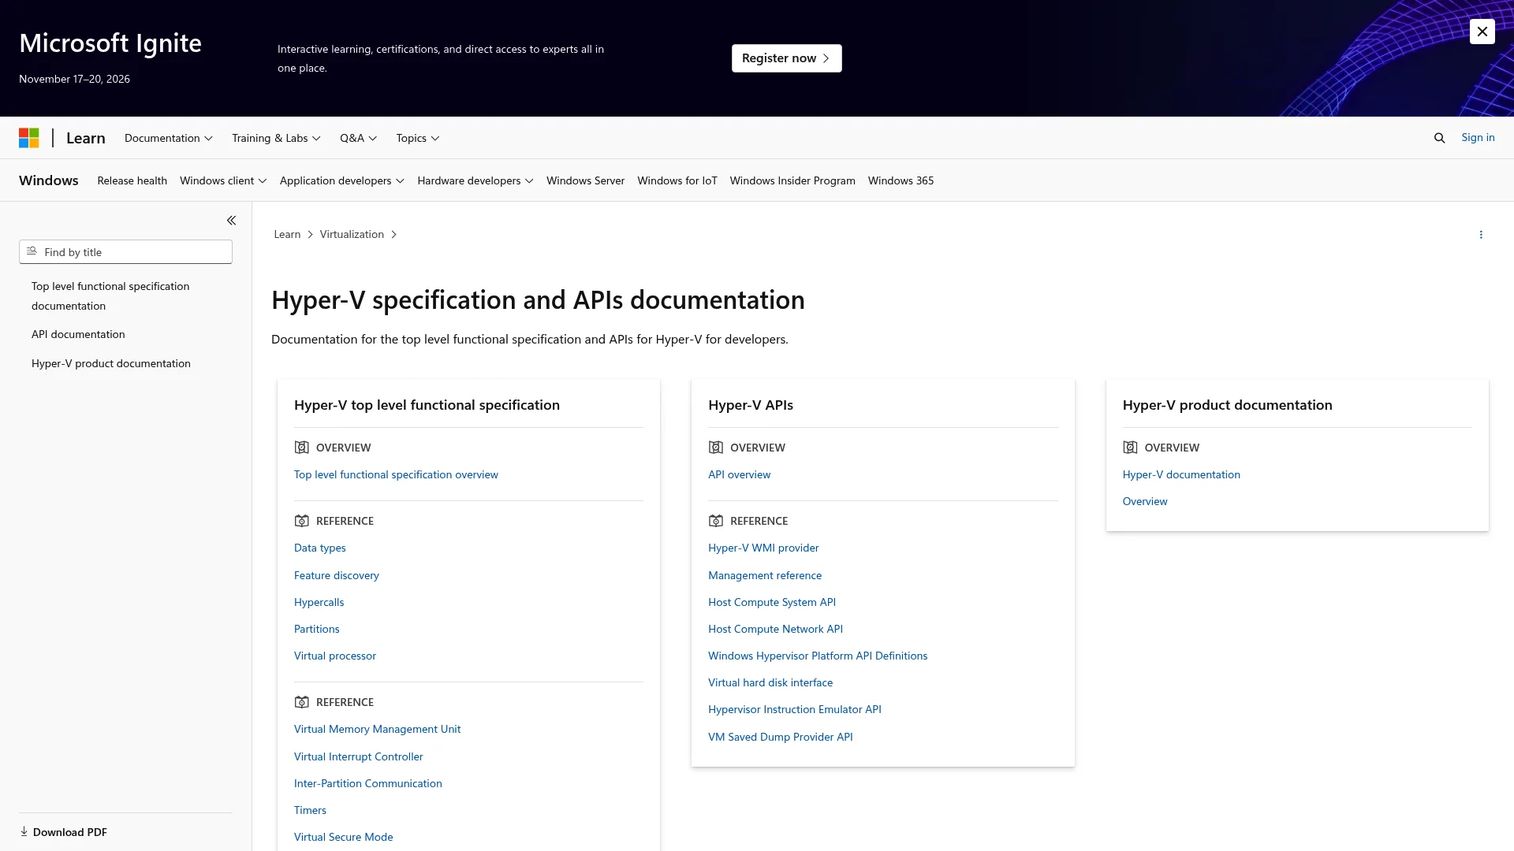Click the Windows product title
The image size is (1514, 851).
[x=49, y=181]
